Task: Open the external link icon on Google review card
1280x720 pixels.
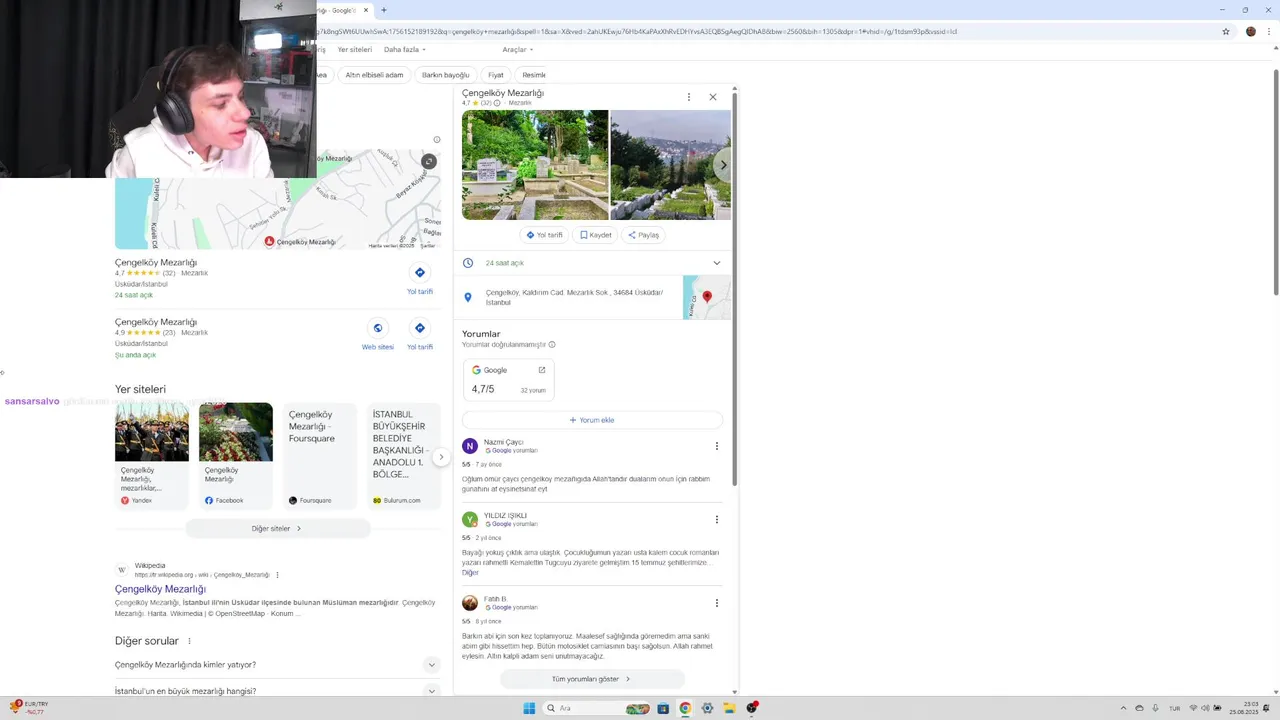Action: (542, 370)
